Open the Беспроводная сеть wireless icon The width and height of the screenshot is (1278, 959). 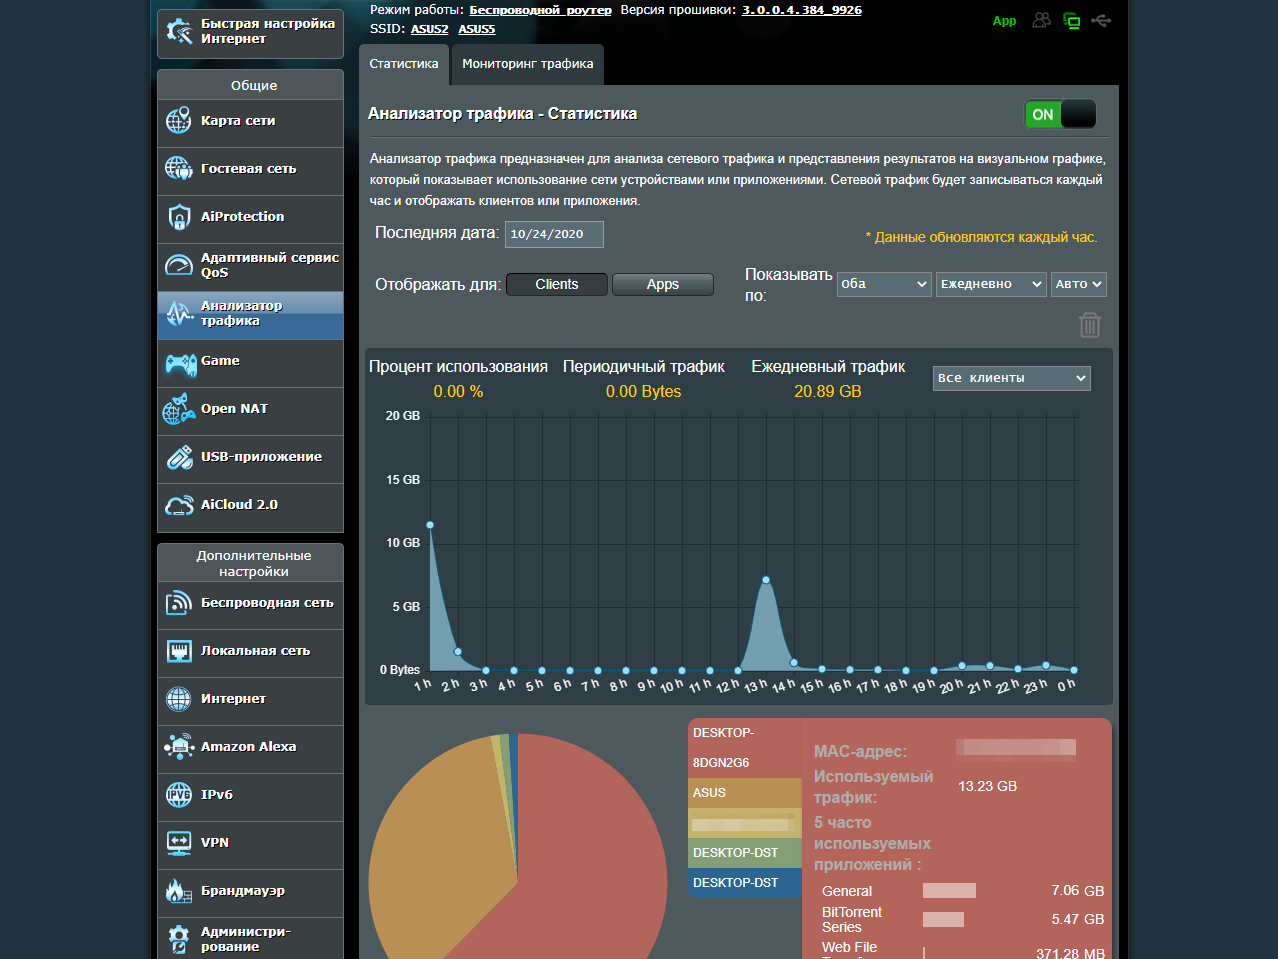point(179,603)
